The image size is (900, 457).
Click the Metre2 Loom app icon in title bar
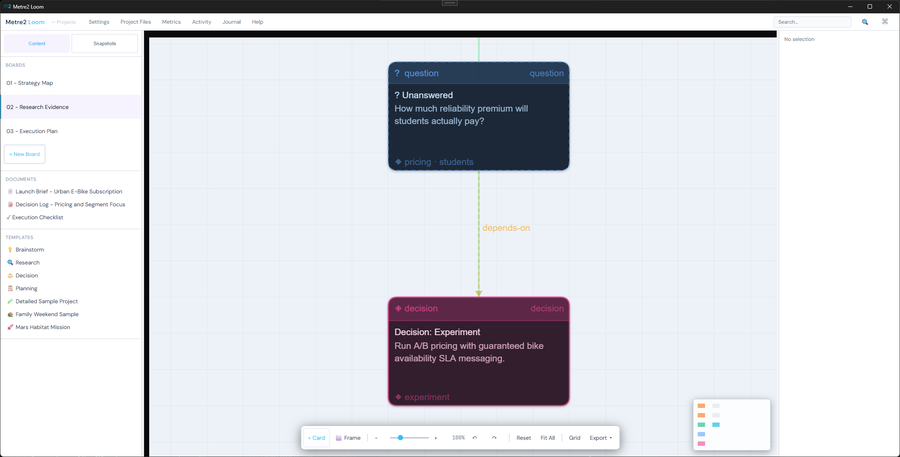click(x=7, y=6)
